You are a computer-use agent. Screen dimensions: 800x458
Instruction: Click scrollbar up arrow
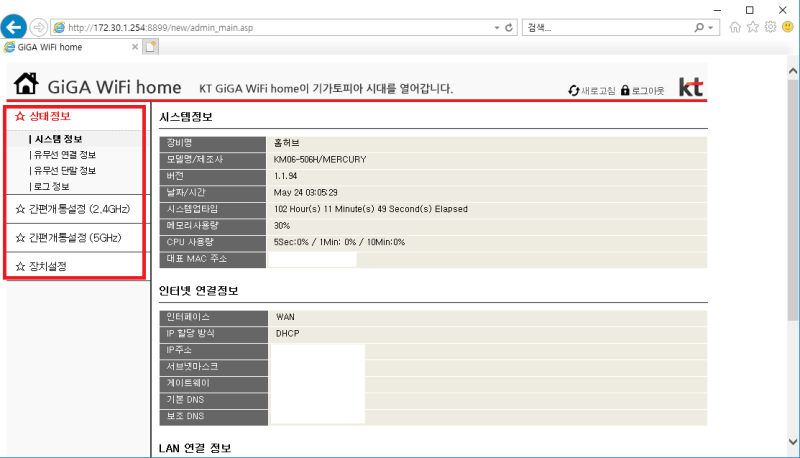(x=793, y=71)
